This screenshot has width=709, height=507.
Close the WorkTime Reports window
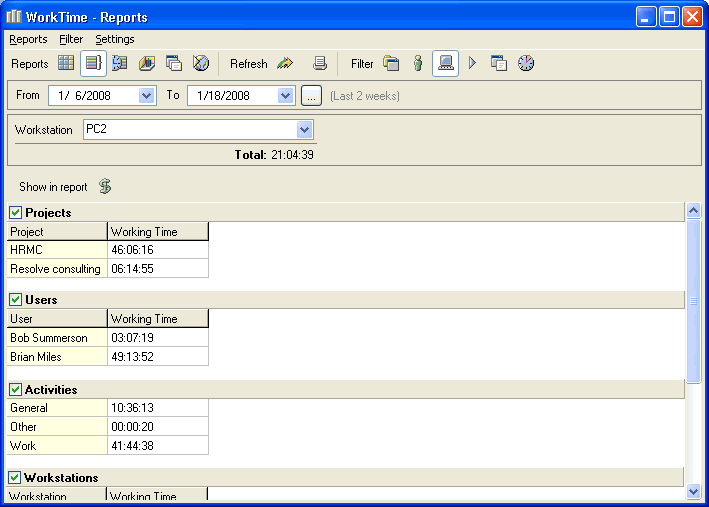tap(692, 17)
